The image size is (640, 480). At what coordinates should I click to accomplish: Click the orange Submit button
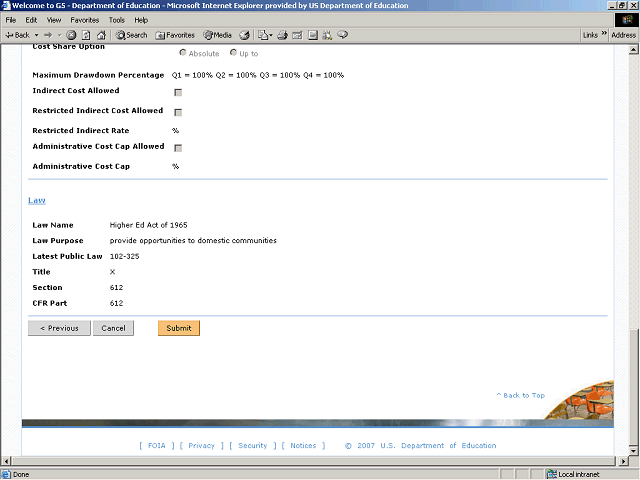point(179,328)
